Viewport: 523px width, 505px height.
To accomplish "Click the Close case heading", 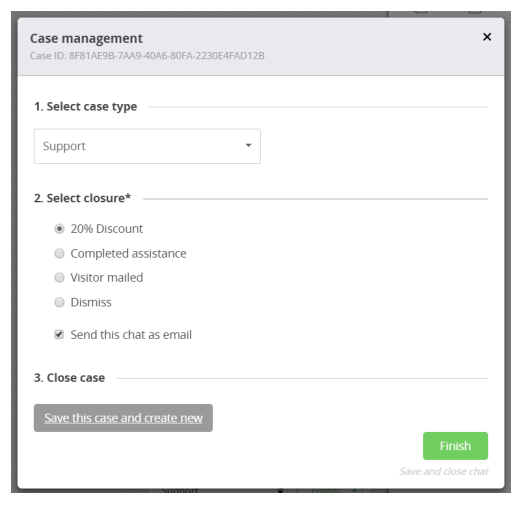I will 69,378.
